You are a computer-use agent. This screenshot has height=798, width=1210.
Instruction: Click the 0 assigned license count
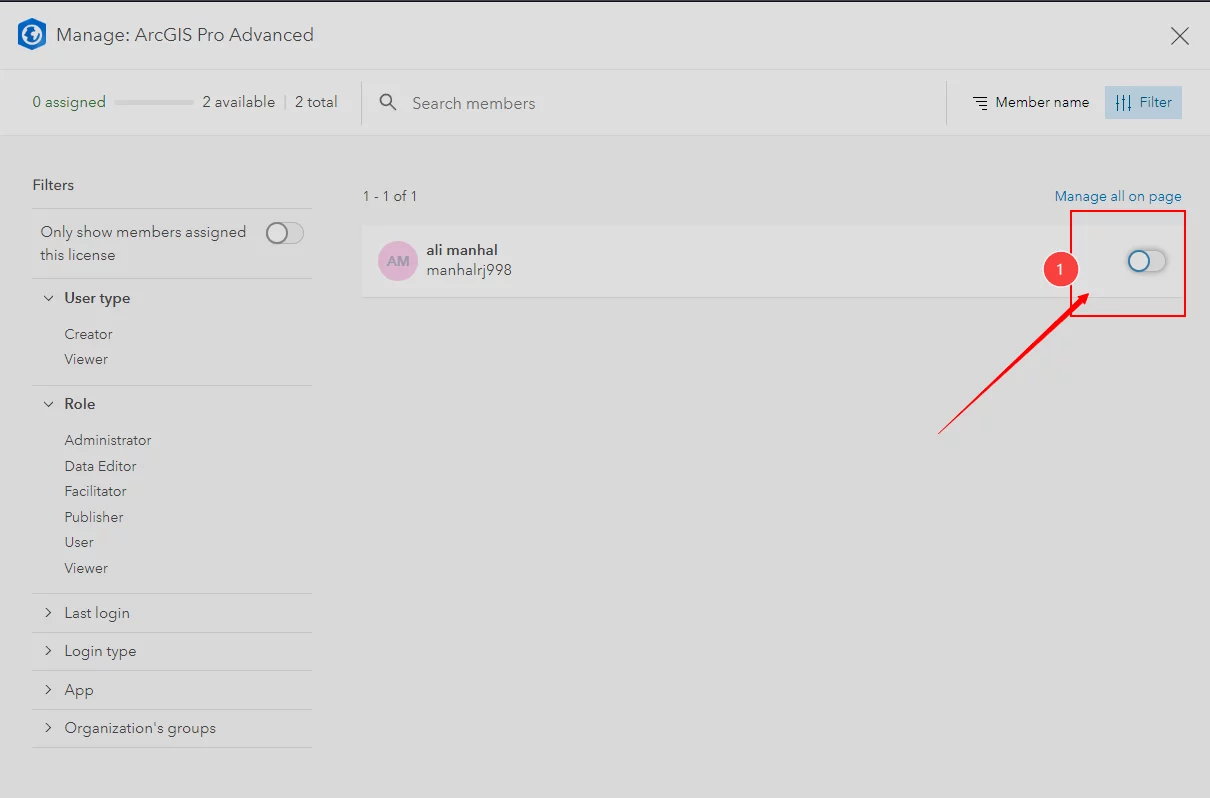pyautogui.click(x=69, y=102)
